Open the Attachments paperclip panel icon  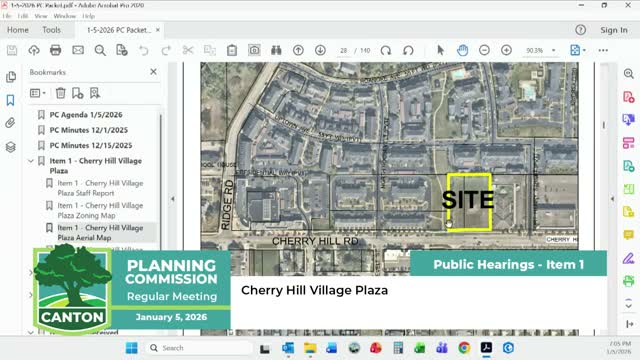click(x=10, y=123)
